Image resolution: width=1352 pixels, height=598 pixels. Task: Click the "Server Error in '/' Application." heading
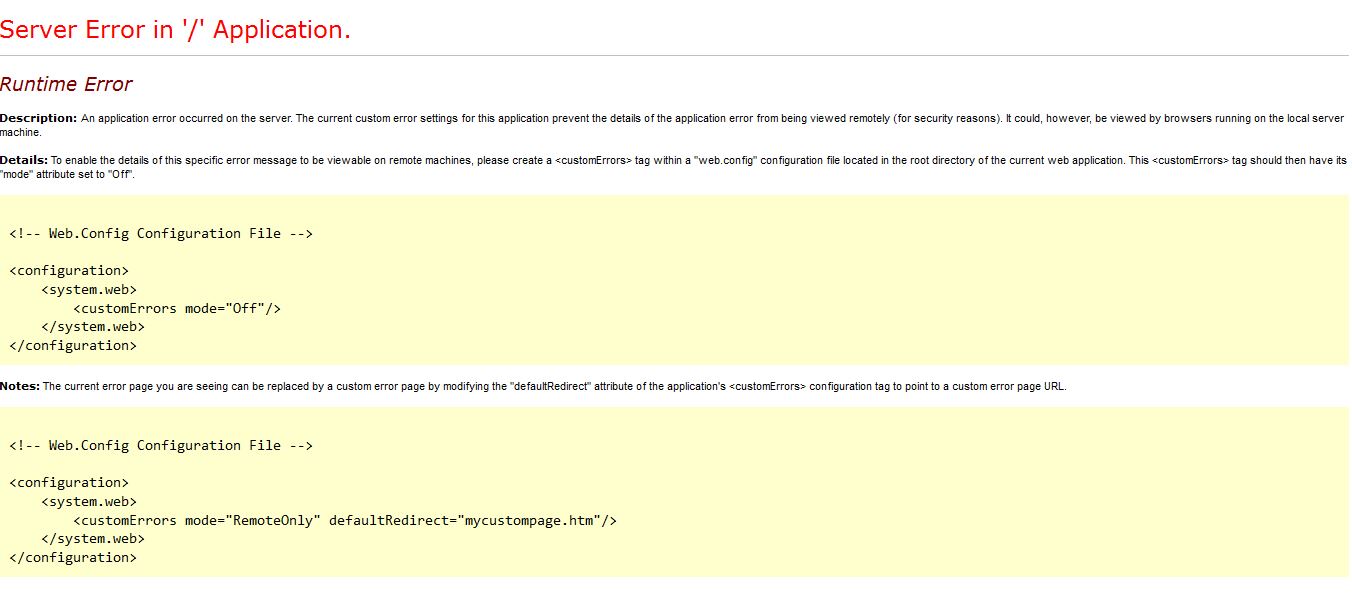175,30
